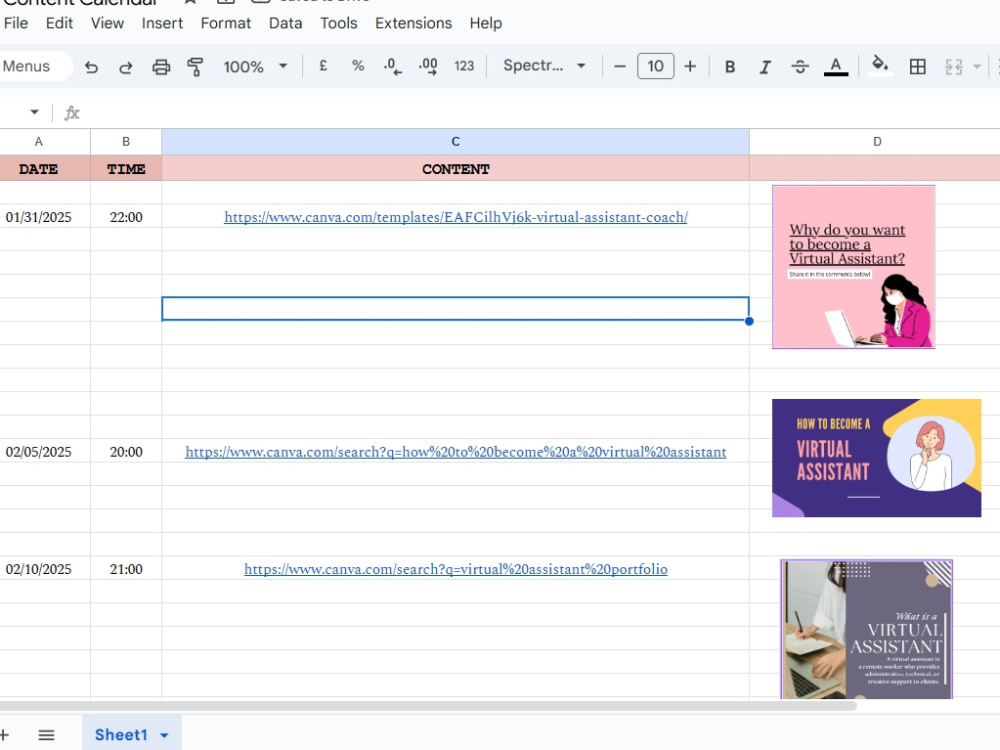
Task: Click the font size field showing 10
Action: pos(655,66)
